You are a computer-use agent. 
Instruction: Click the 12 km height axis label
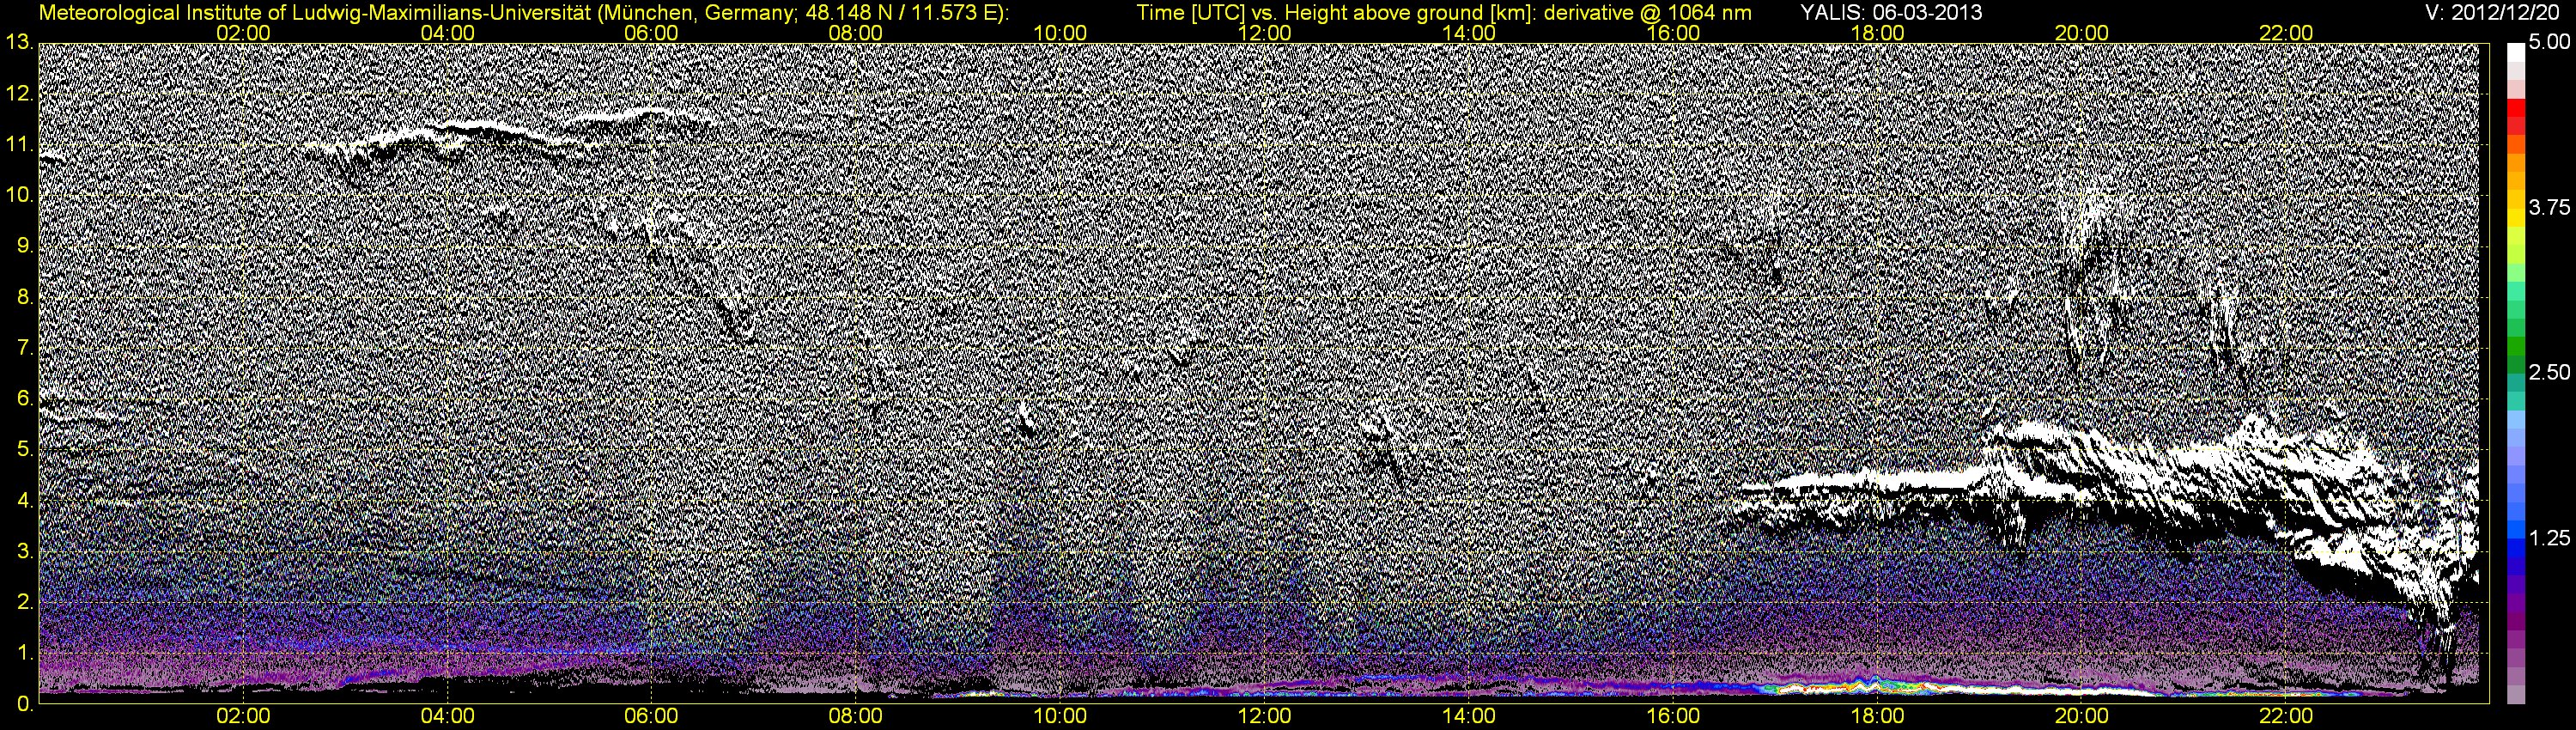18,94
